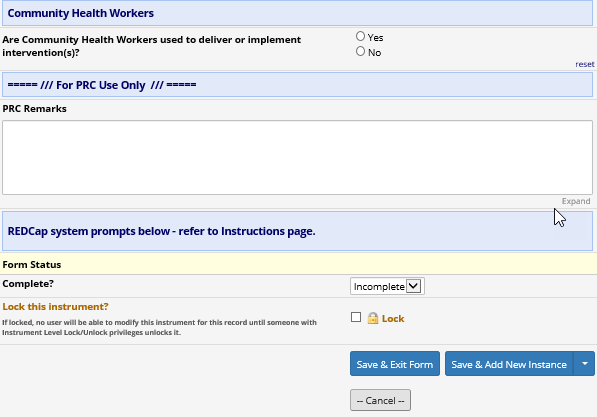Click the Complete? field label
The image size is (597, 417).
(x=28, y=284)
